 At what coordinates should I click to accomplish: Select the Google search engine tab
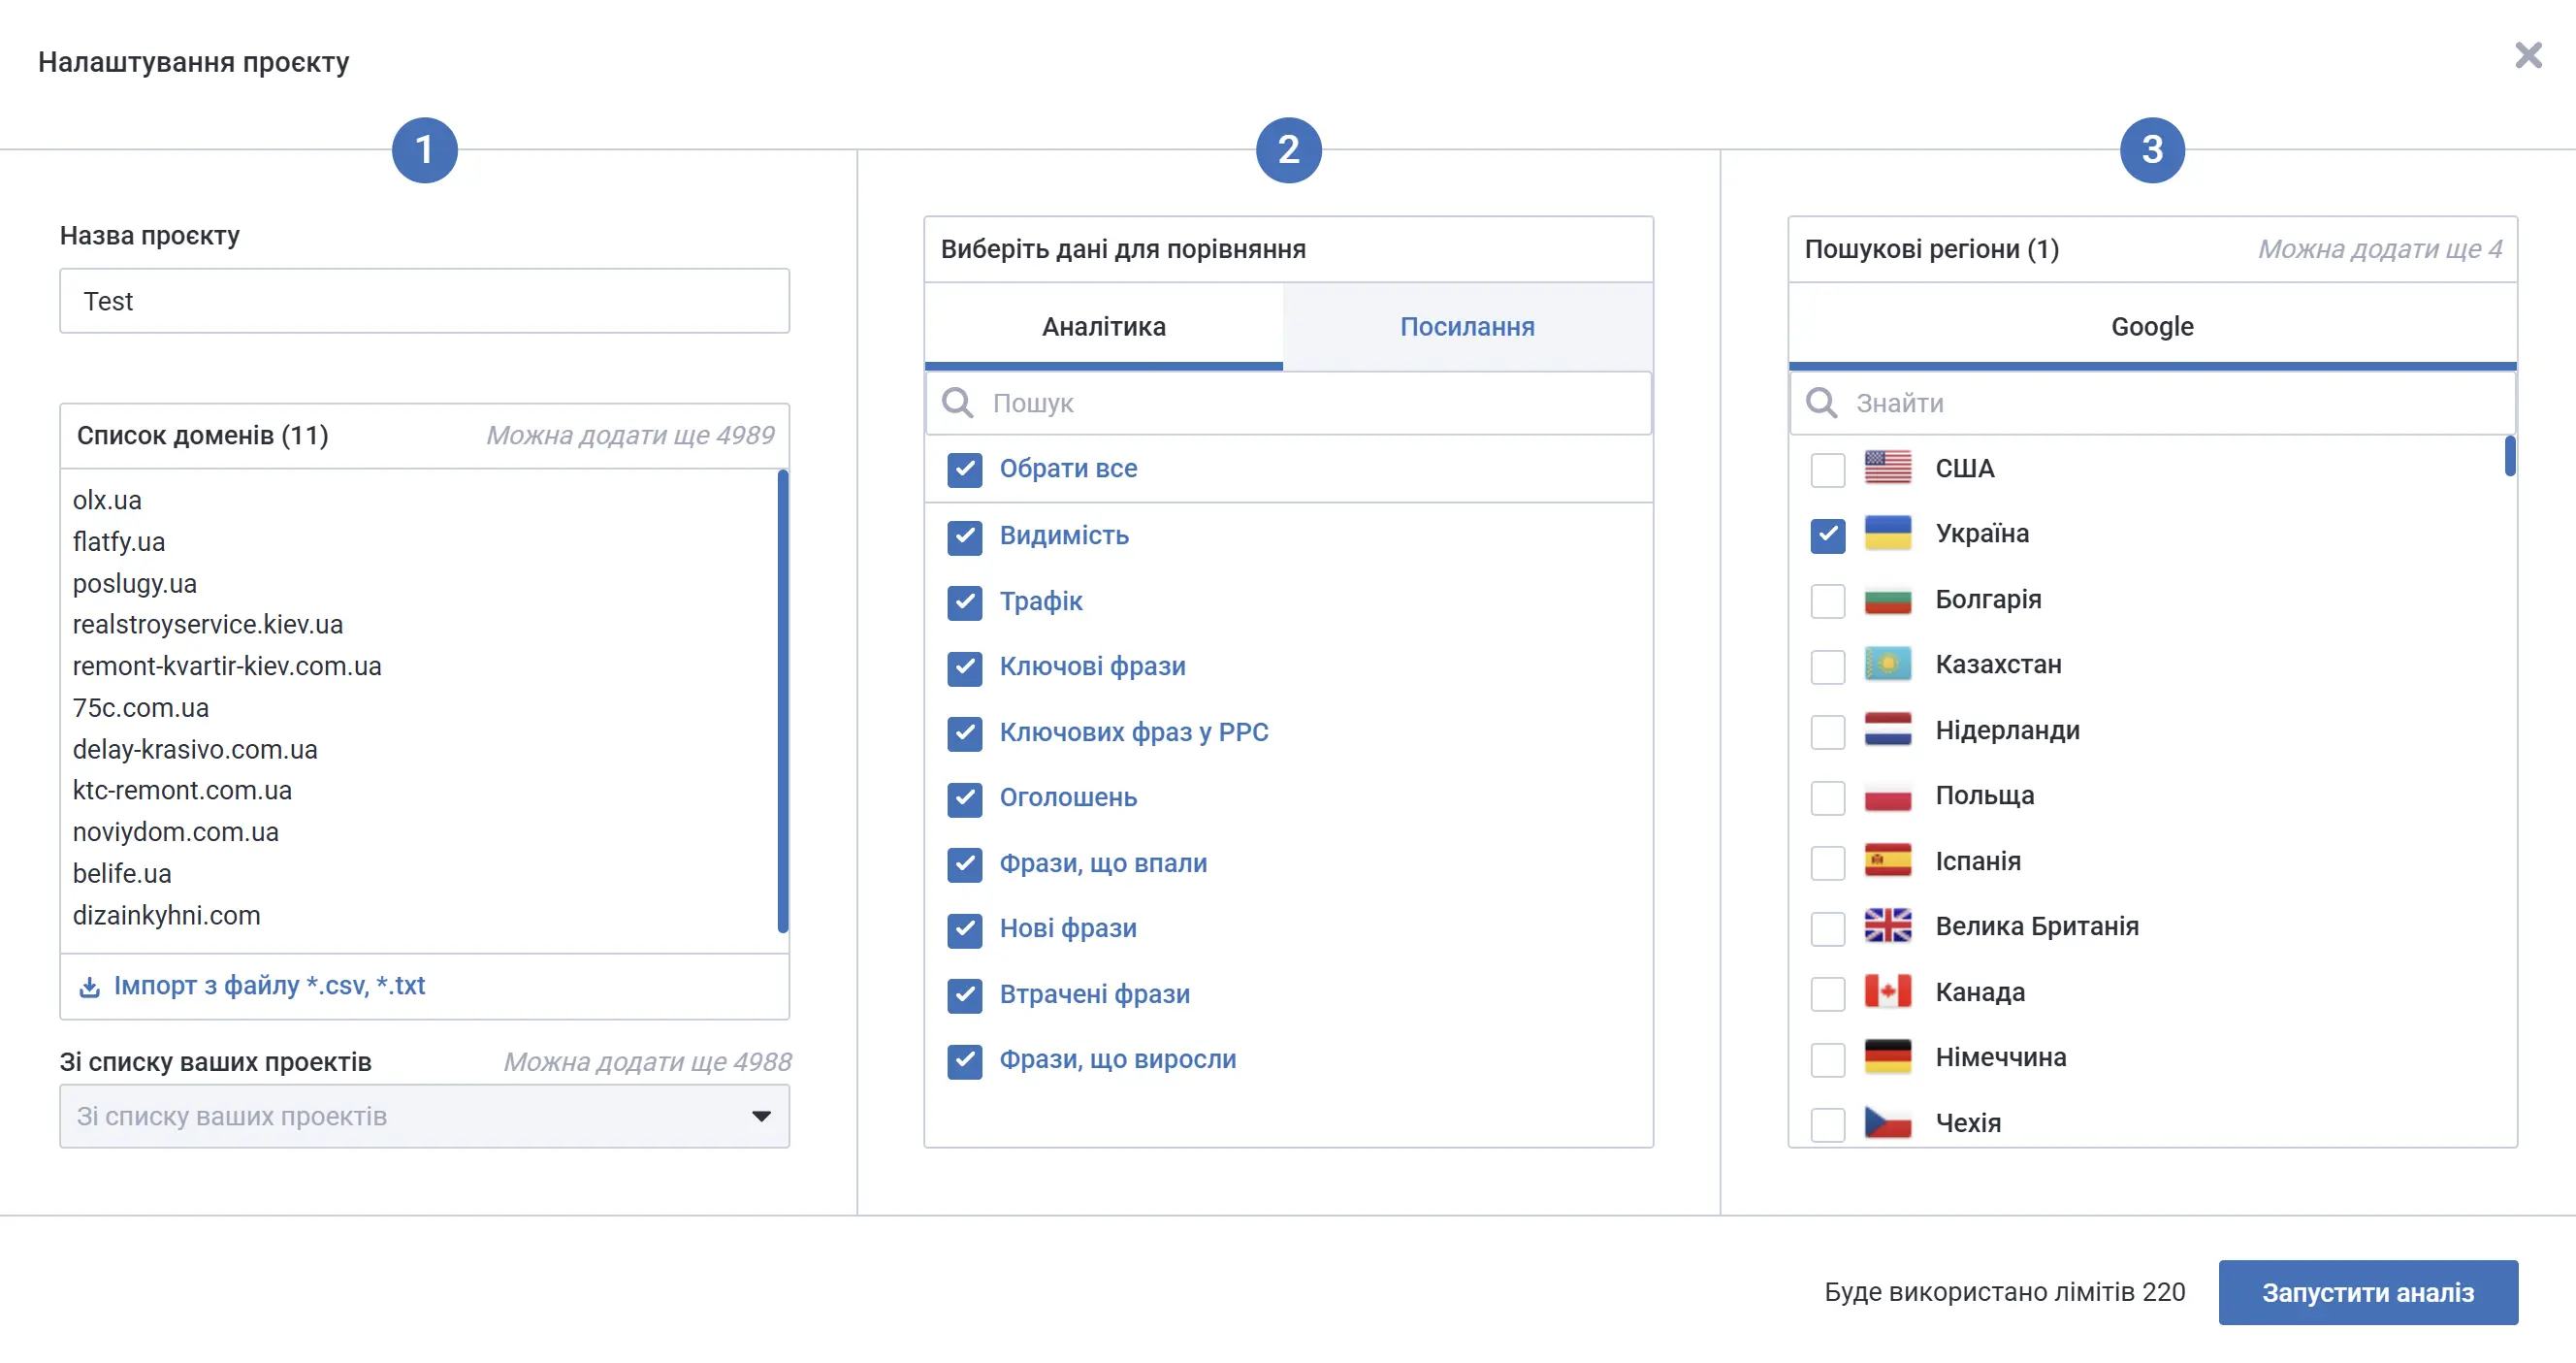[x=2151, y=327]
